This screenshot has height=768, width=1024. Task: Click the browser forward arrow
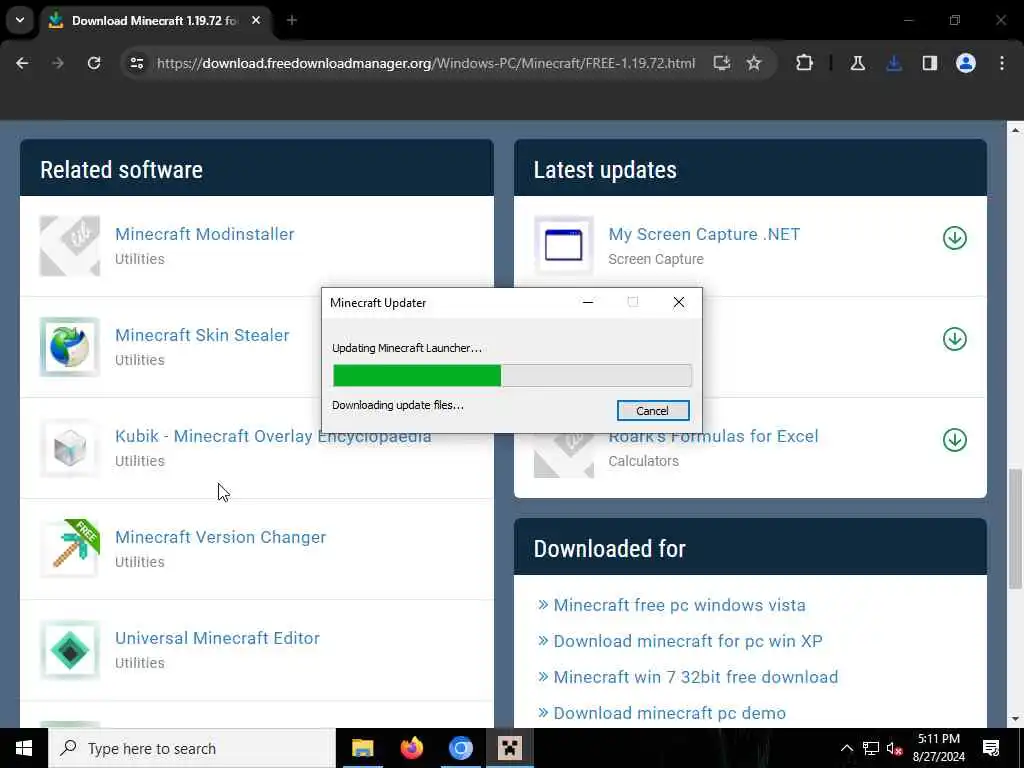(58, 63)
